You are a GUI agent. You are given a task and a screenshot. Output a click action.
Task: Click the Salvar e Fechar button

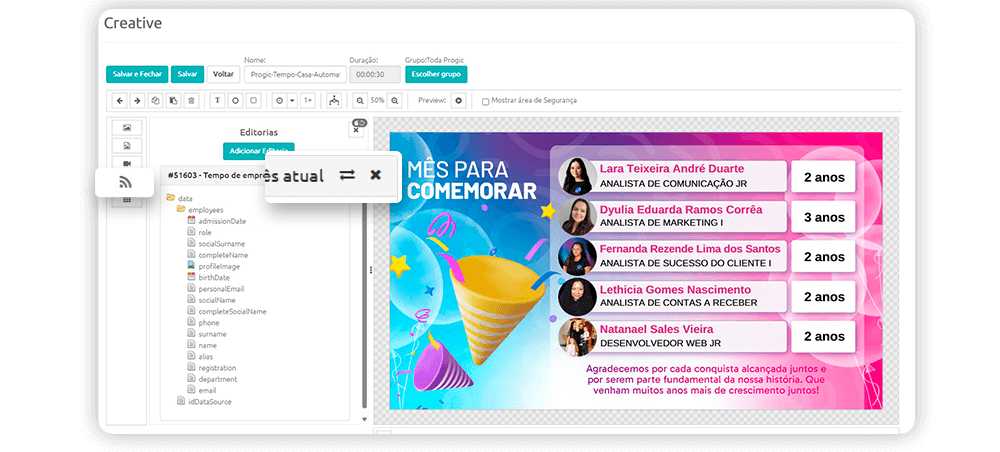(x=137, y=74)
